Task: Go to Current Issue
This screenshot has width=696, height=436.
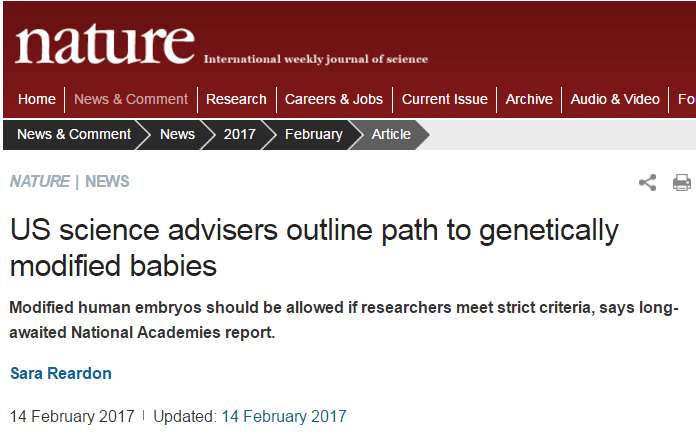Action: pyautogui.click(x=445, y=99)
